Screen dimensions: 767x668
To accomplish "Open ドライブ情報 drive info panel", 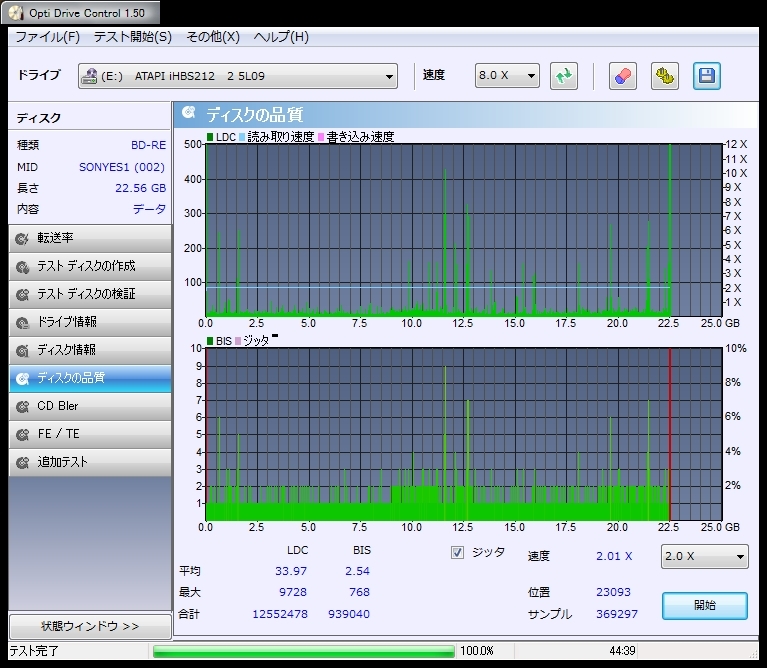I will (89, 322).
